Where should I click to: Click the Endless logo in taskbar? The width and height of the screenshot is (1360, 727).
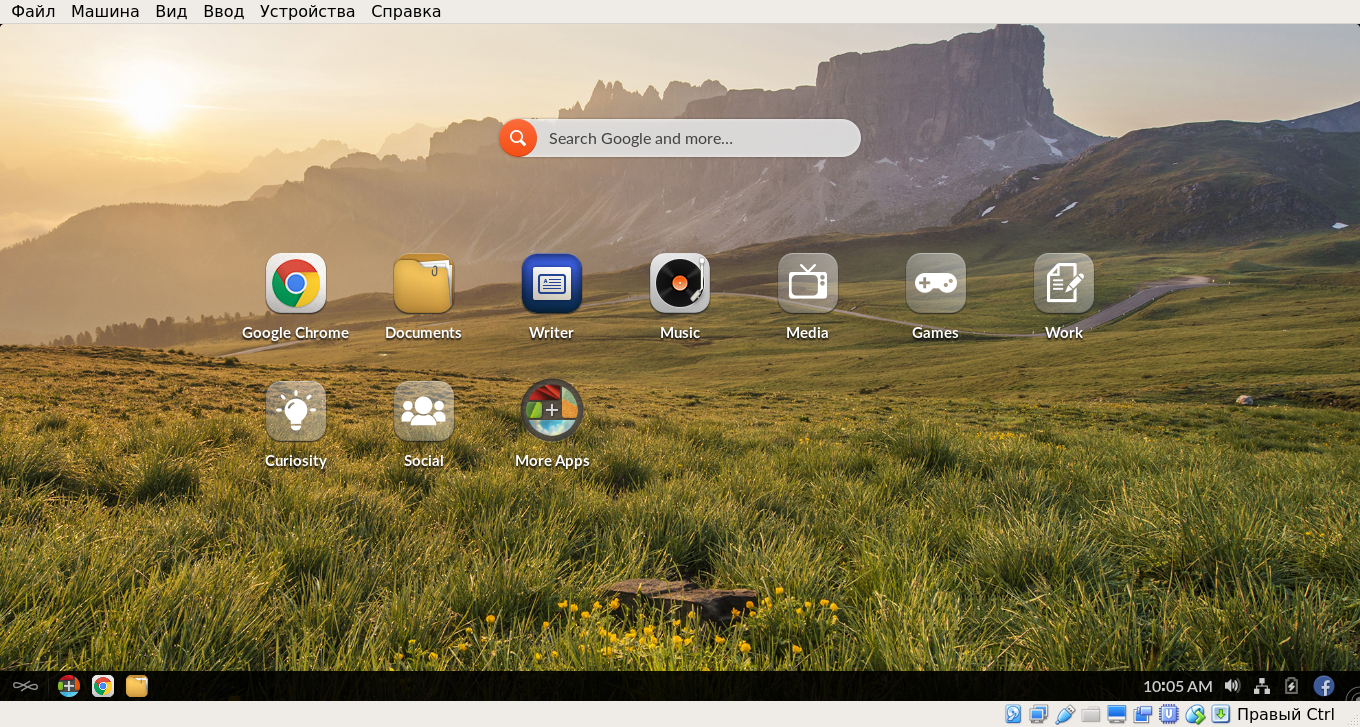pos(25,686)
